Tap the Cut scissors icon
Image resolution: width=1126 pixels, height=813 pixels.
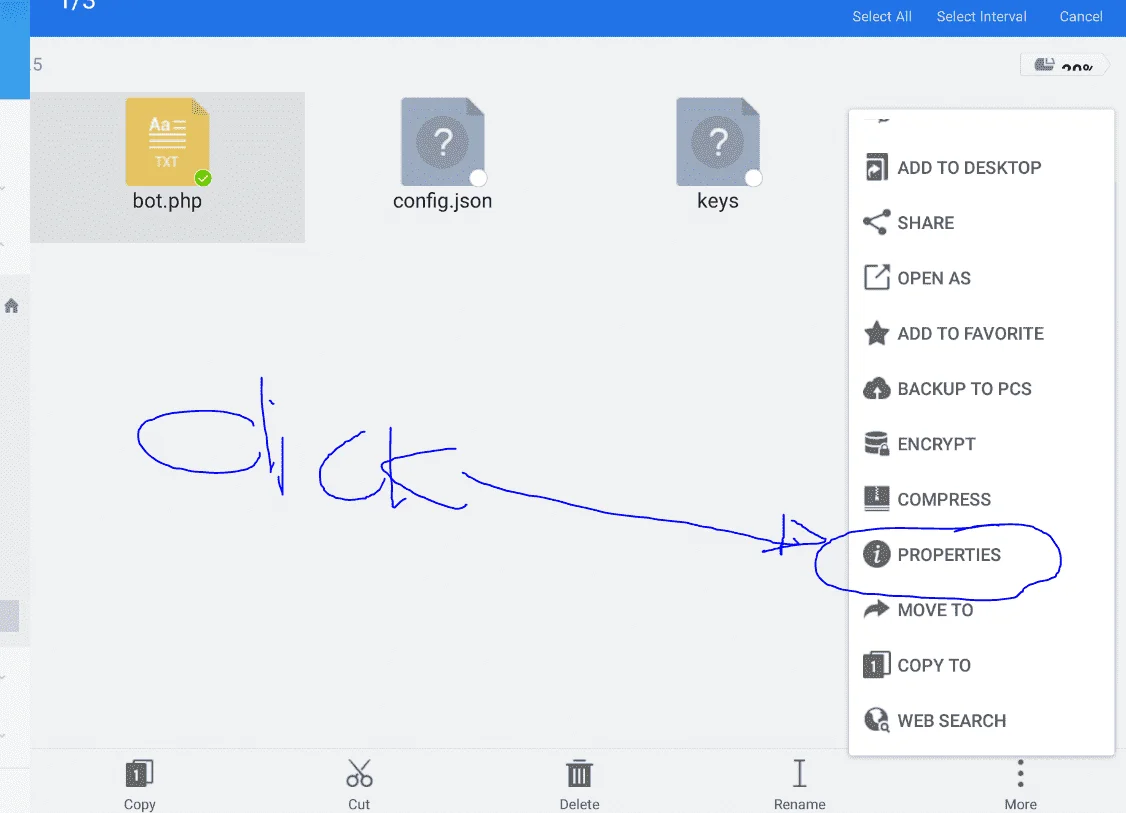coord(359,773)
